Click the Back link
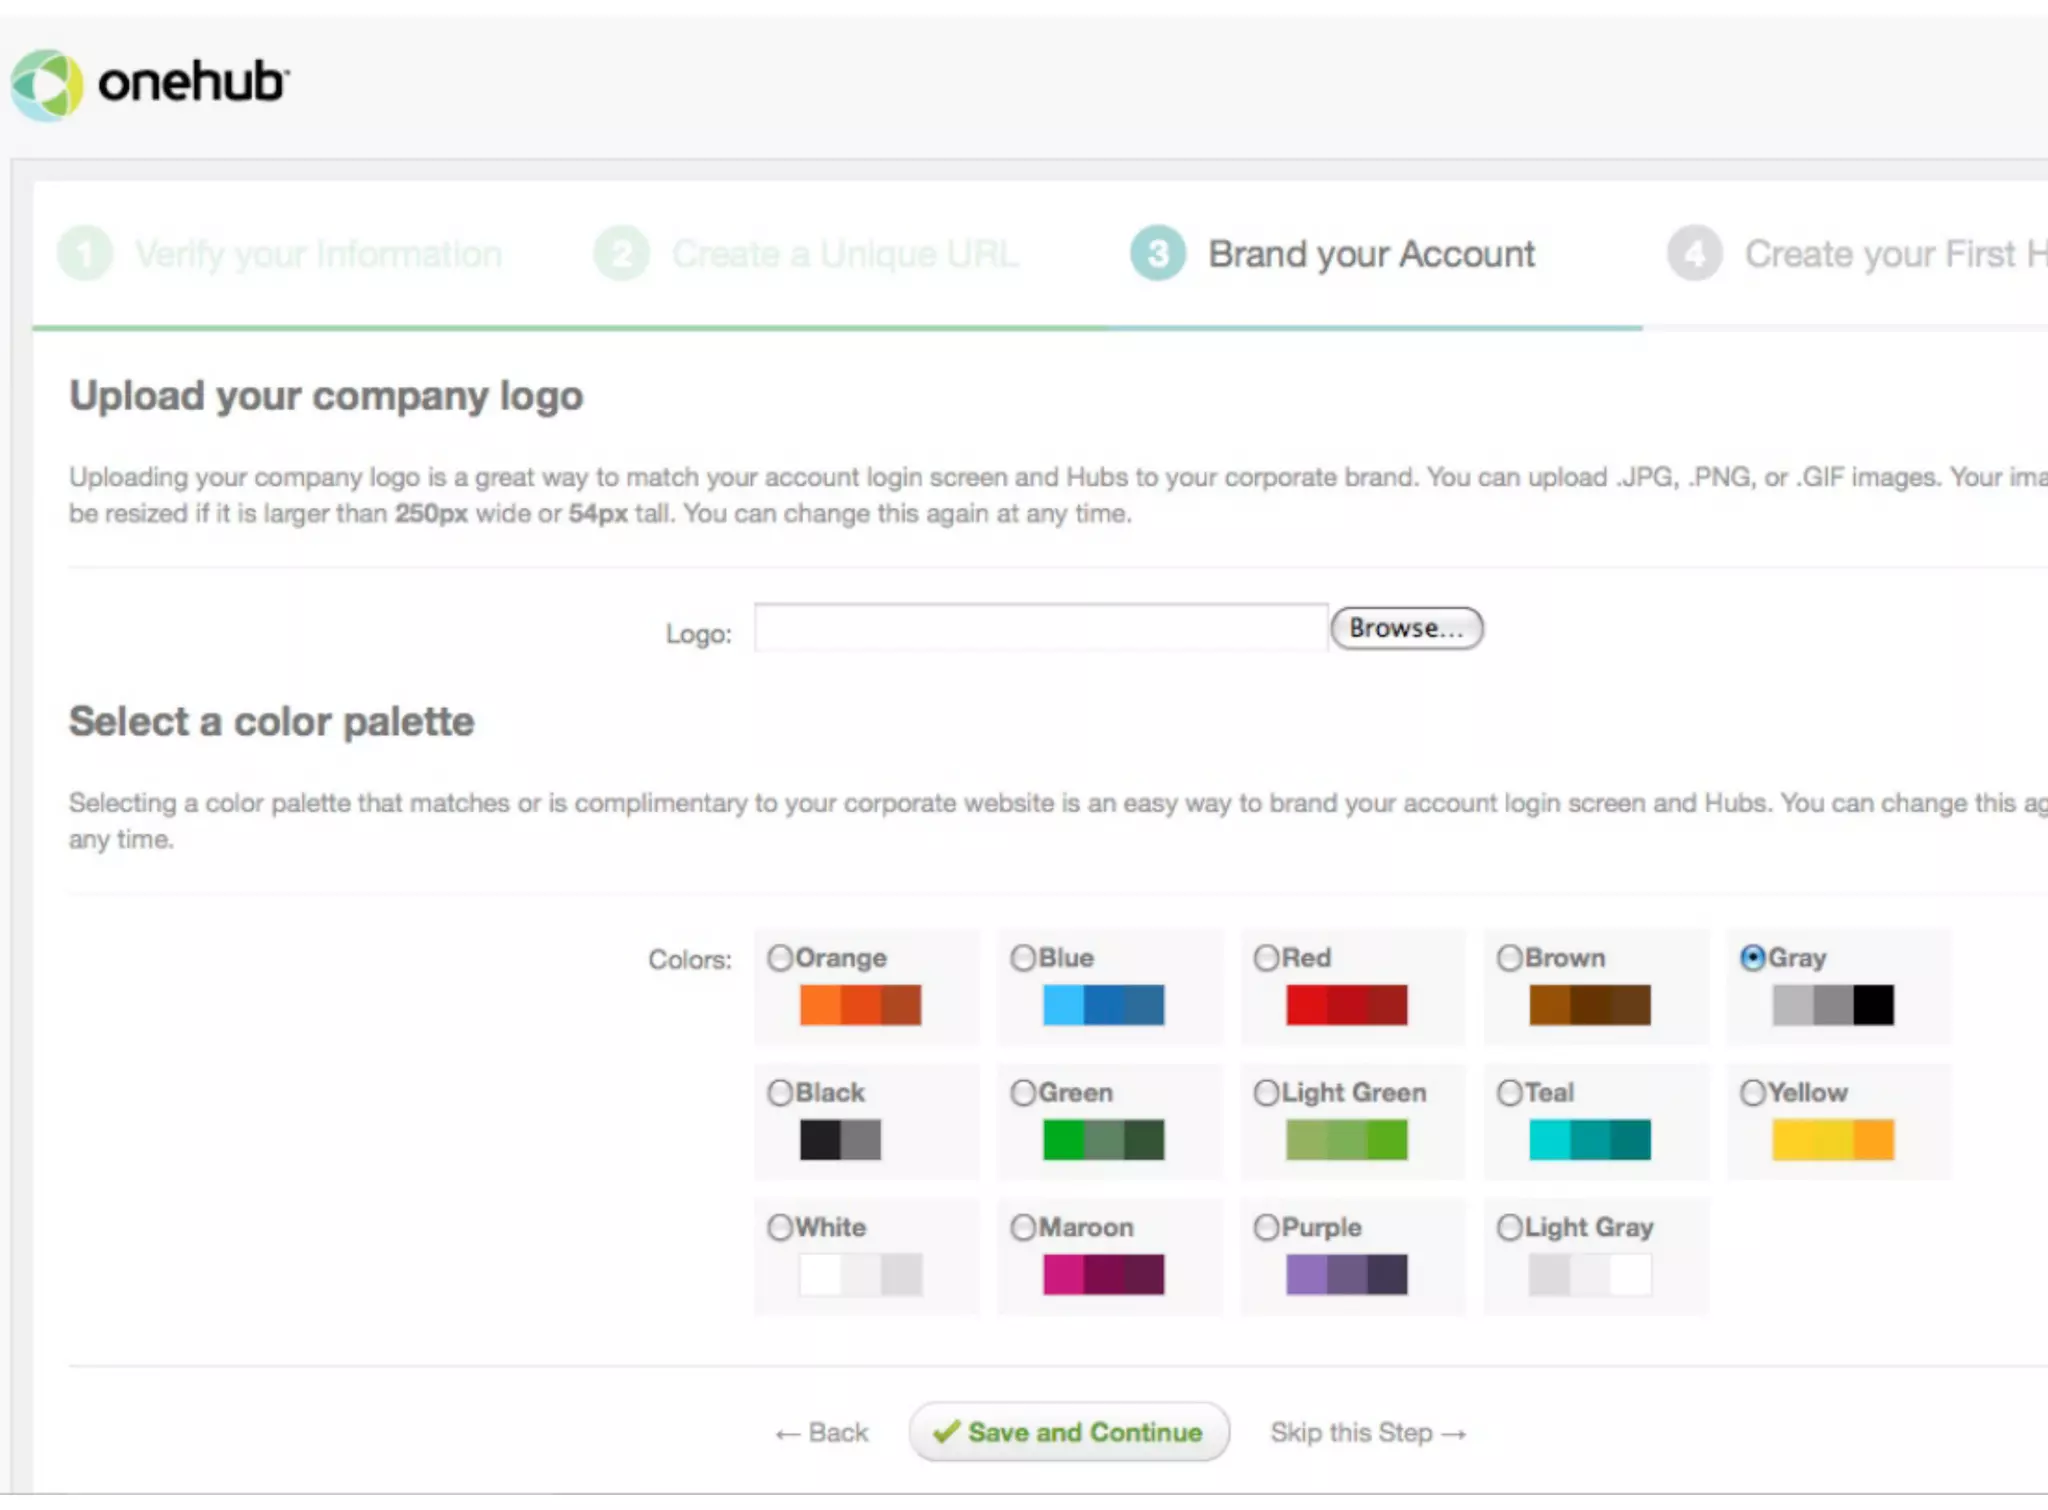This screenshot has width=2048, height=1510. pos(822,1433)
